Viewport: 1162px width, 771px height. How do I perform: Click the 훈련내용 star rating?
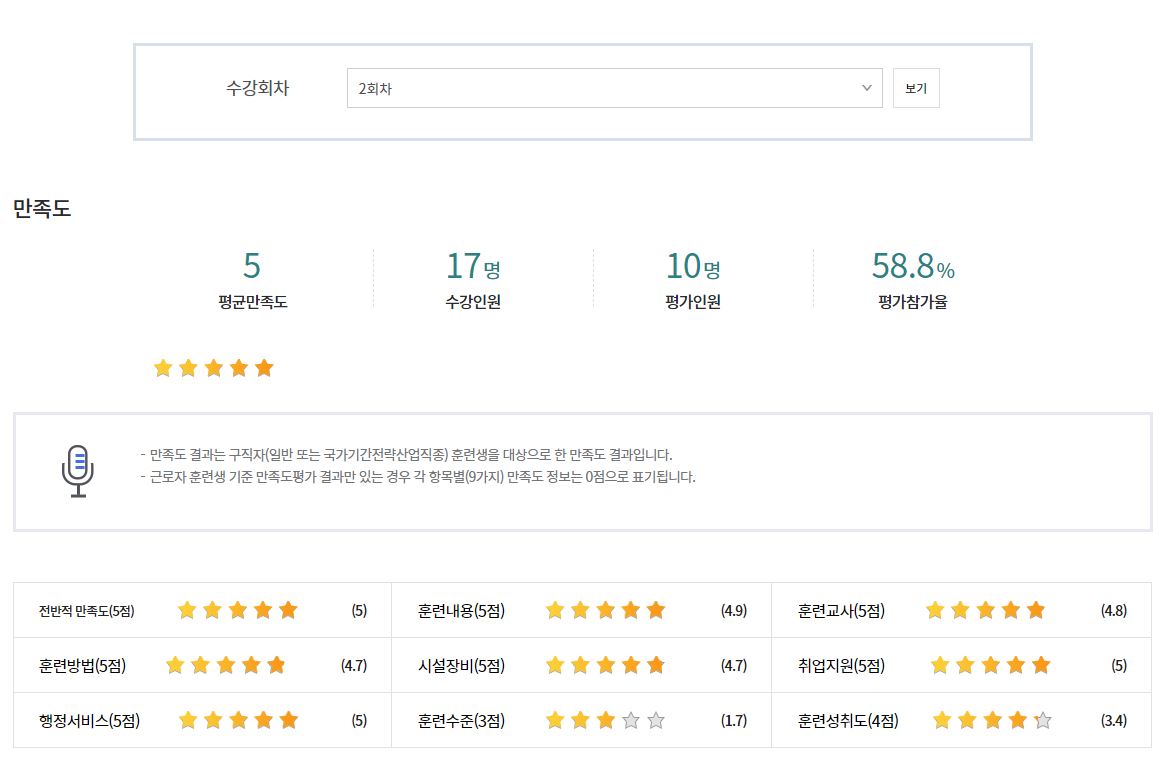coord(605,611)
